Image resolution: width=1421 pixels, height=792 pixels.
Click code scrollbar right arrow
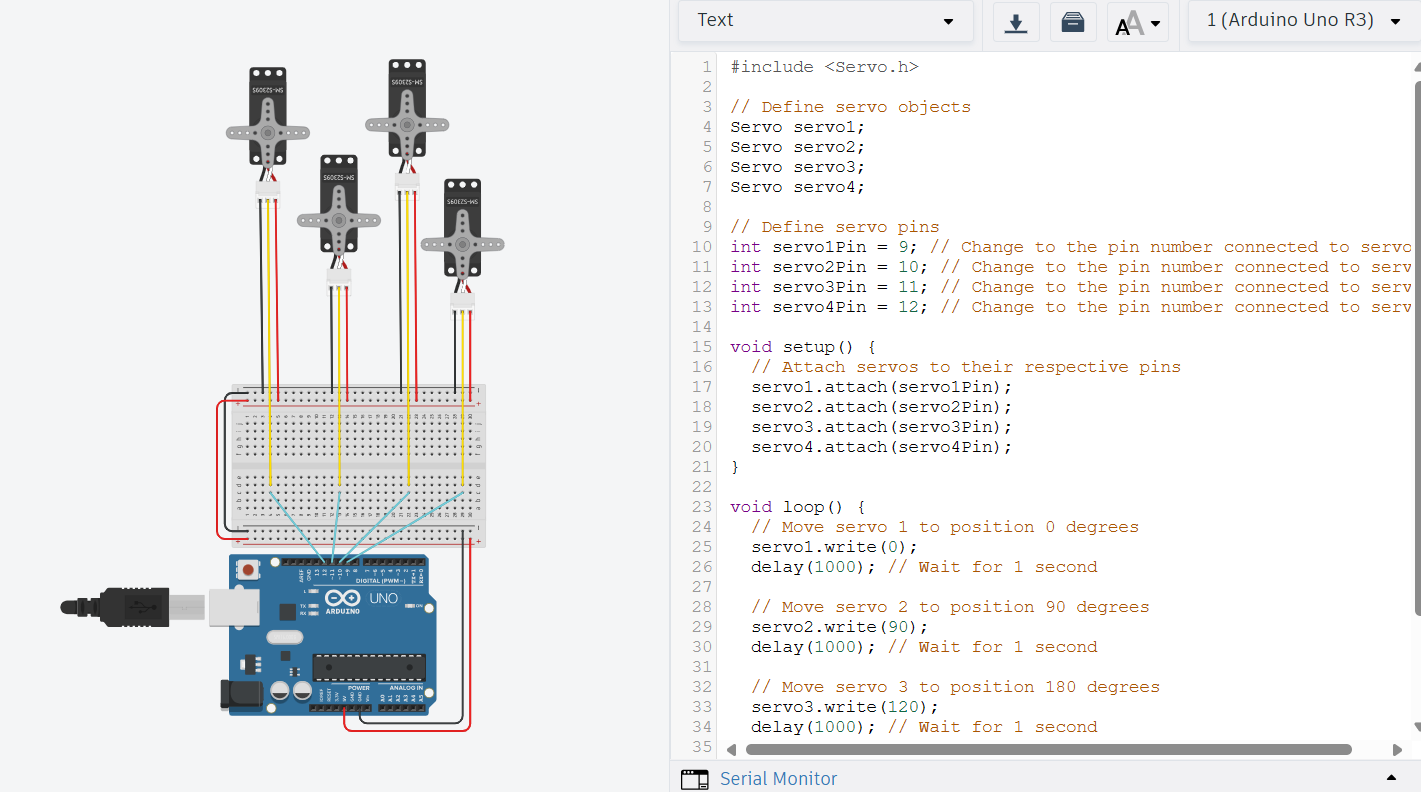pyautogui.click(x=1397, y=749)
